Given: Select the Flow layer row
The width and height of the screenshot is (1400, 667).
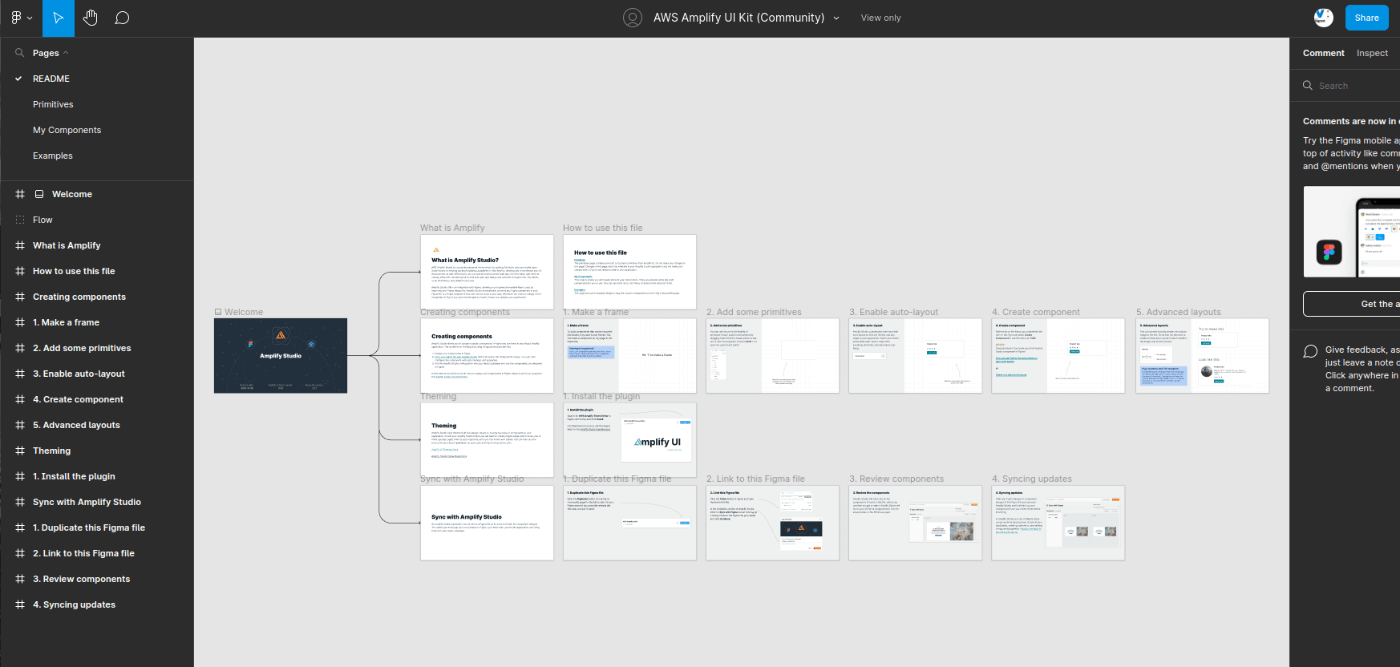Looking at the screenshot, I should click(97, 220).
